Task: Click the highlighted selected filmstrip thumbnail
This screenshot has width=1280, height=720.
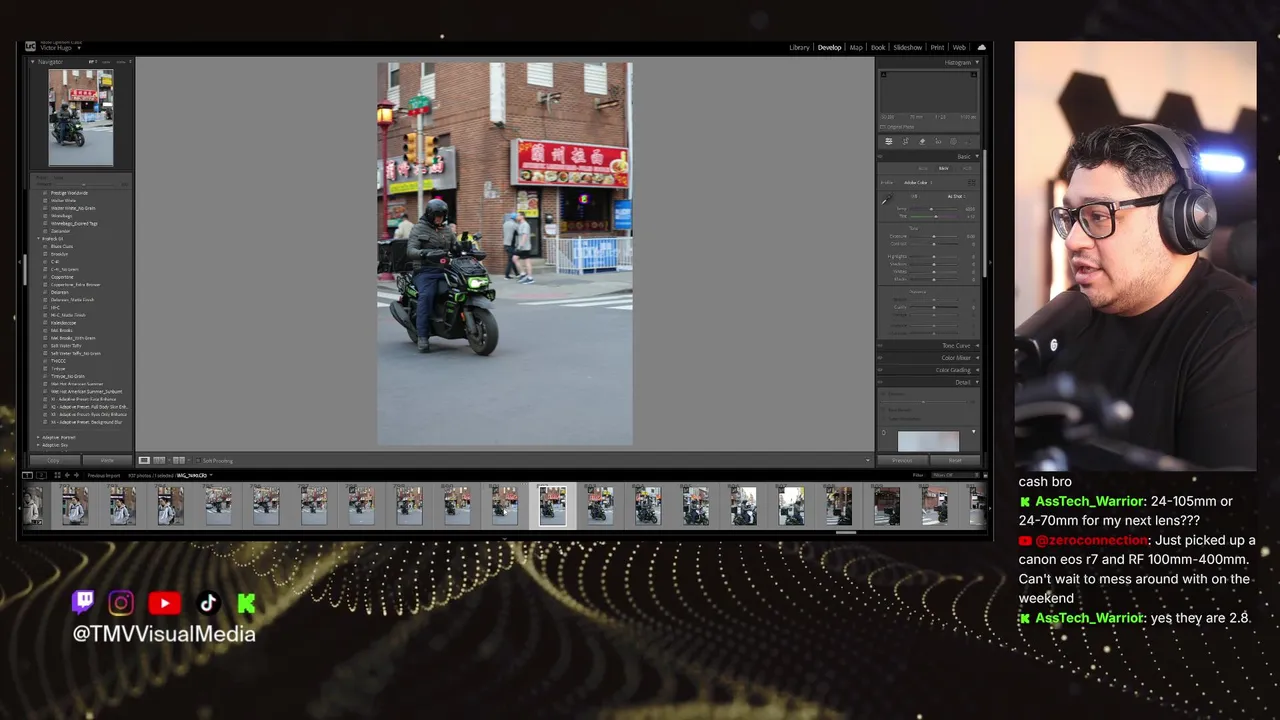Action: coord(552,506)
